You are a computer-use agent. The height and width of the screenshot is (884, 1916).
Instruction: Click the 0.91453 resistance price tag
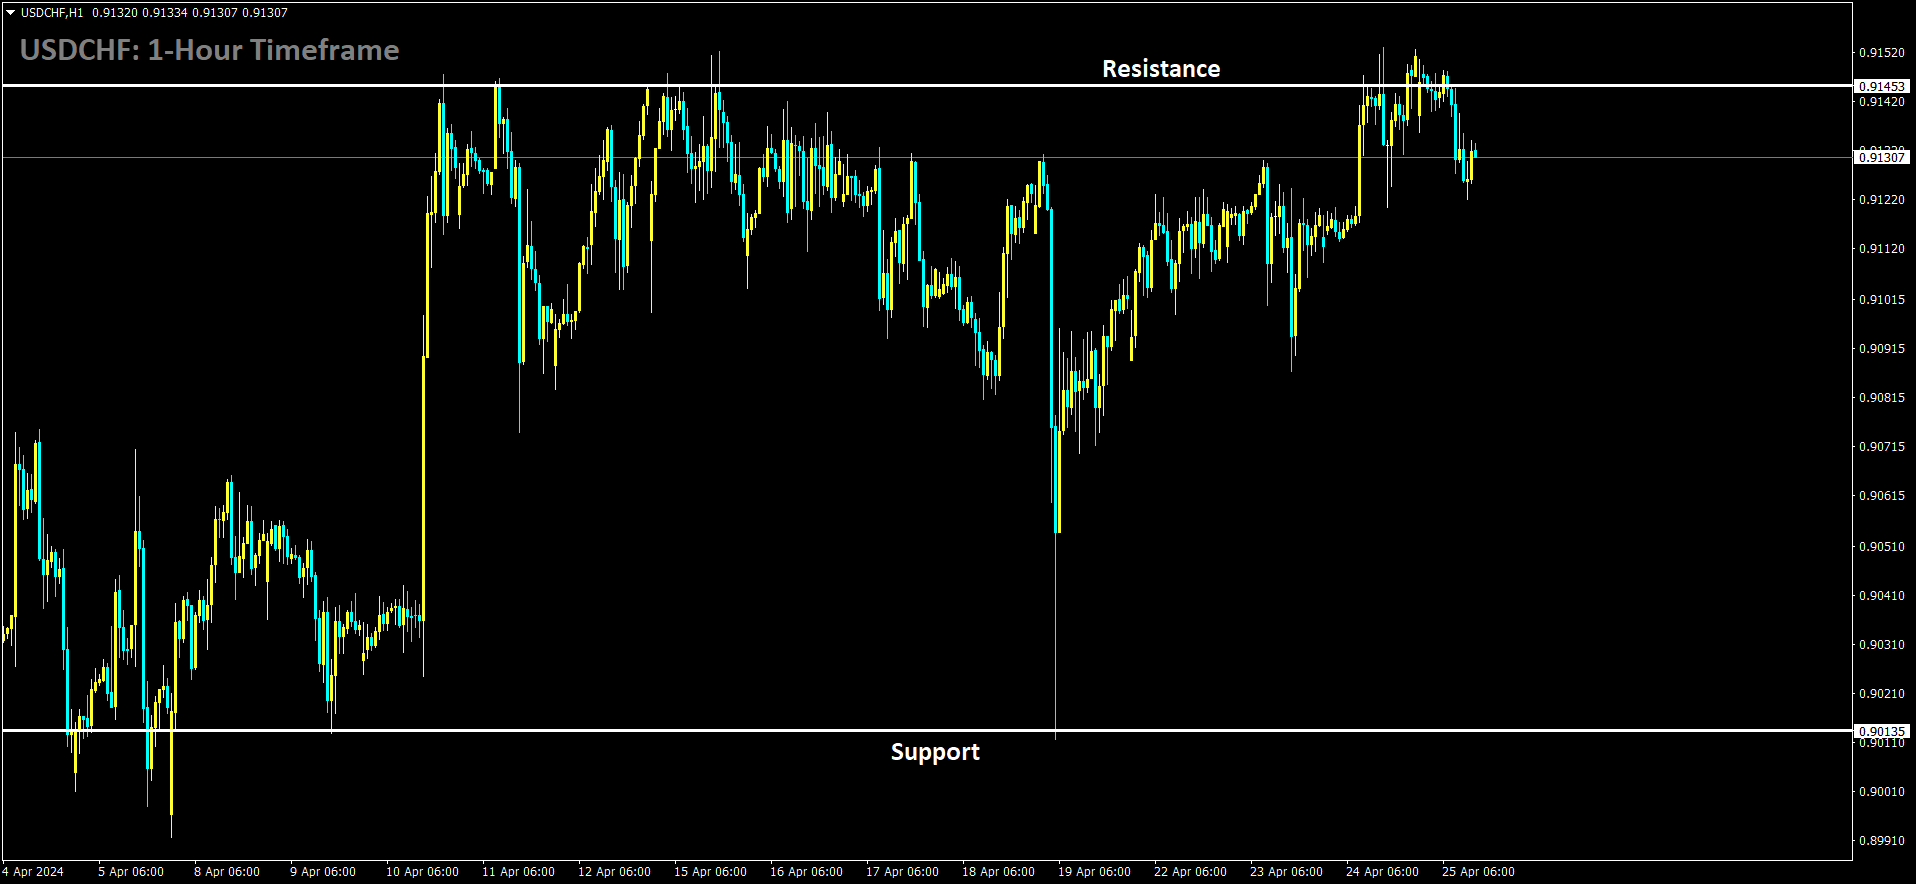pyautogui.click(x=1882, y=87)
